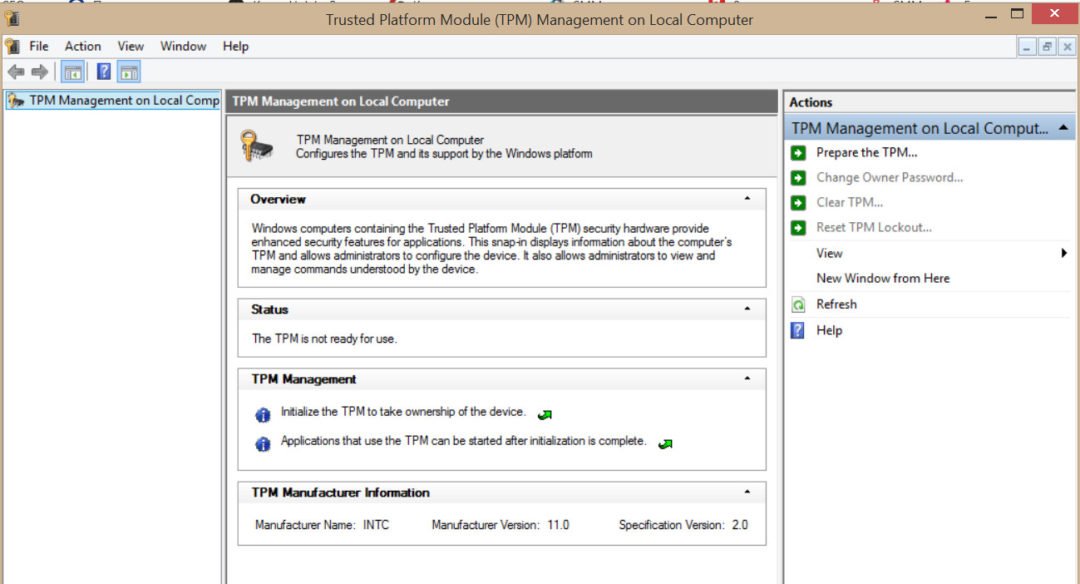Viewport: 1080px width, 584px height.
Task: Click green arrow after initialization complete message
Action: click(666, 443)
